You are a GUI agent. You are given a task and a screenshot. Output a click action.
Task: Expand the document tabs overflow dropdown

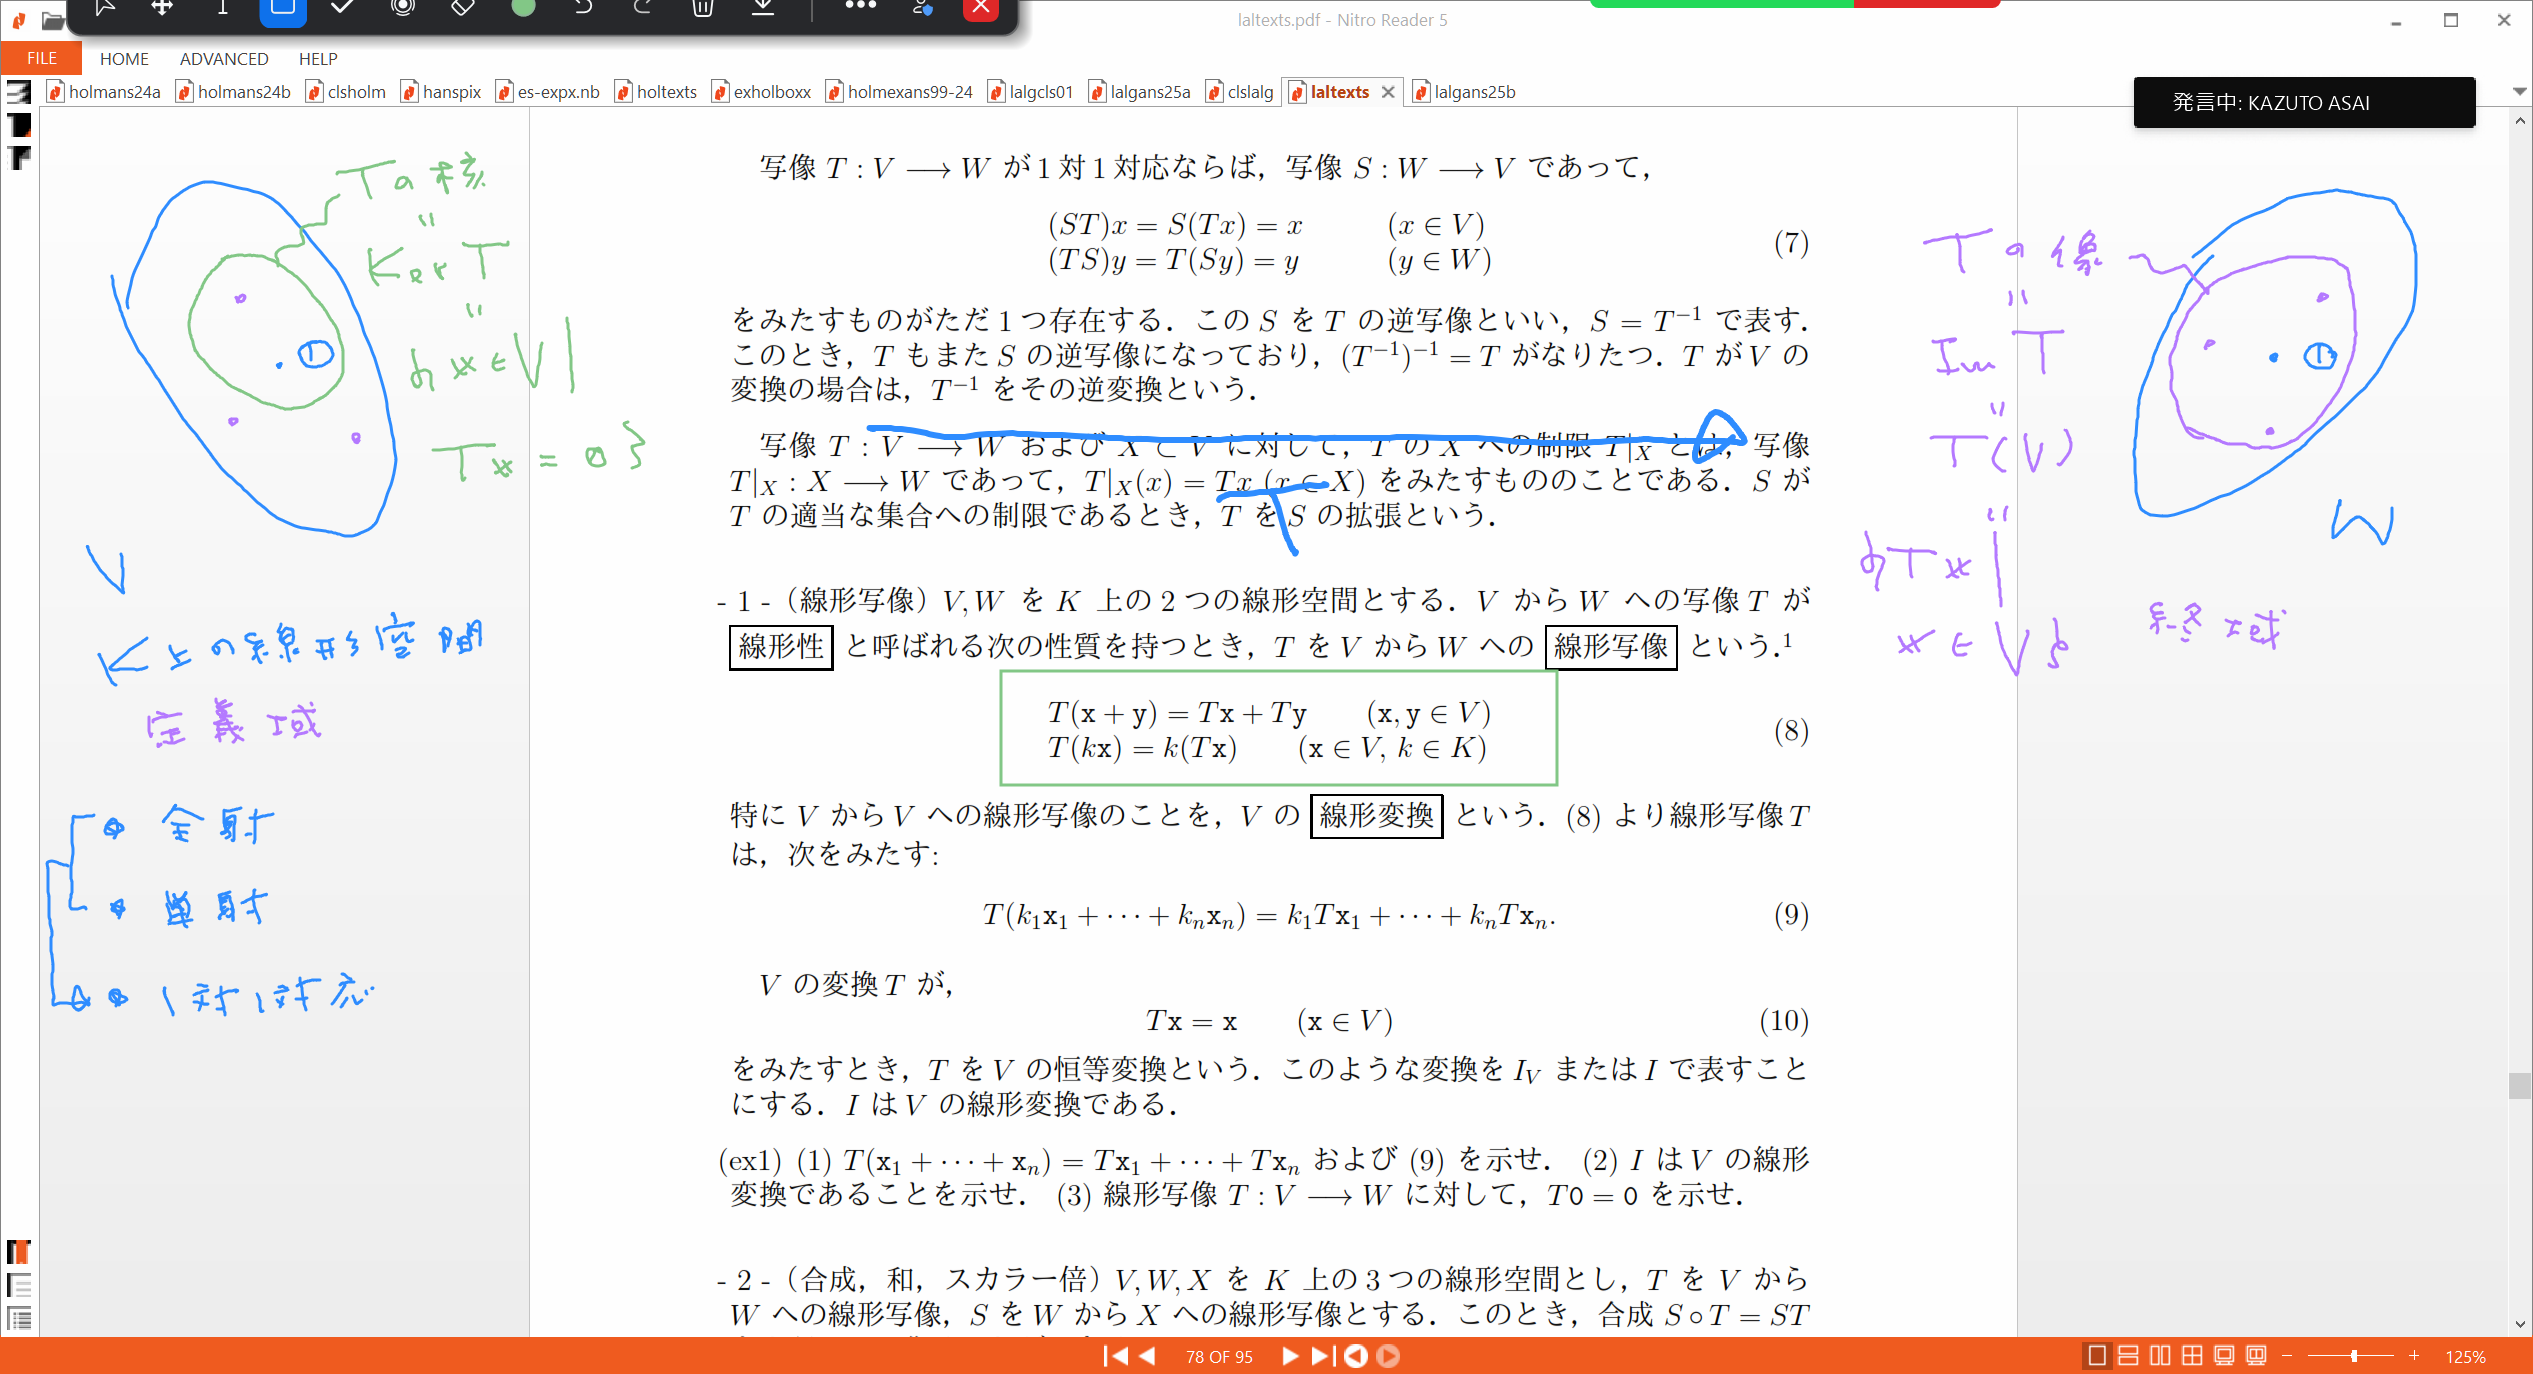click(2520, 92)
